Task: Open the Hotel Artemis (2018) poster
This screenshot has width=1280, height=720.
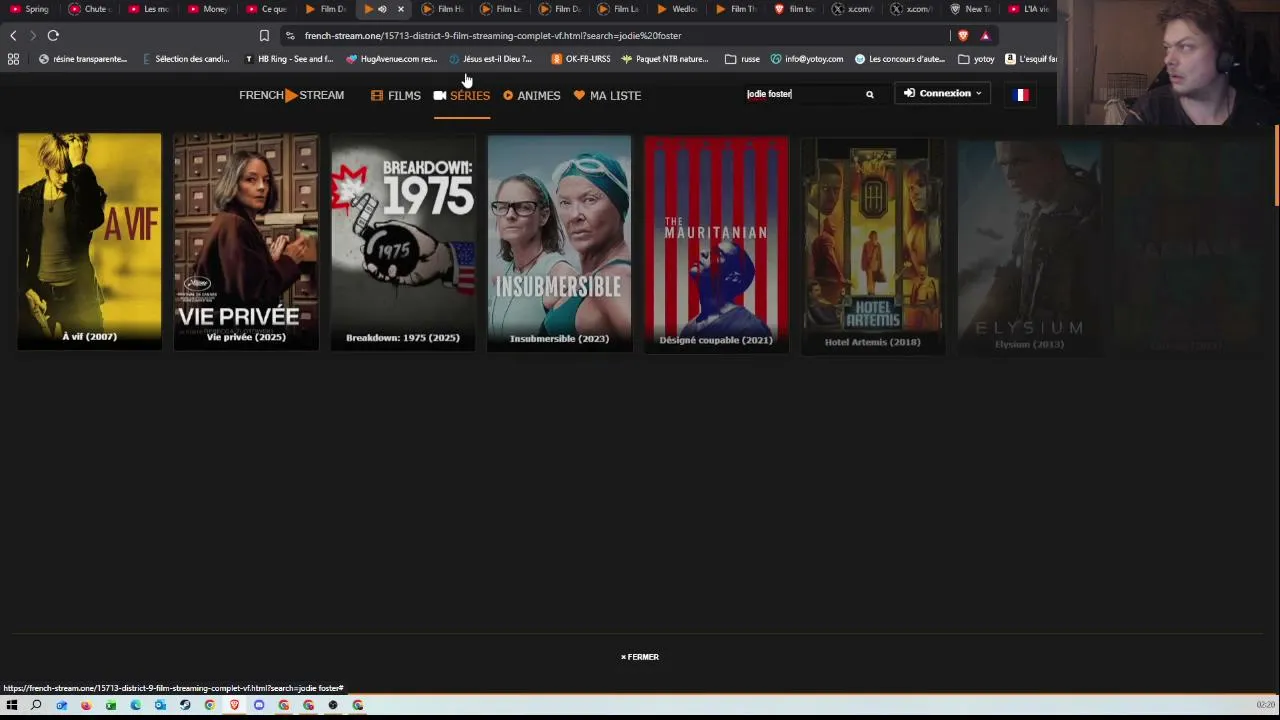Action: coord(873,246)
